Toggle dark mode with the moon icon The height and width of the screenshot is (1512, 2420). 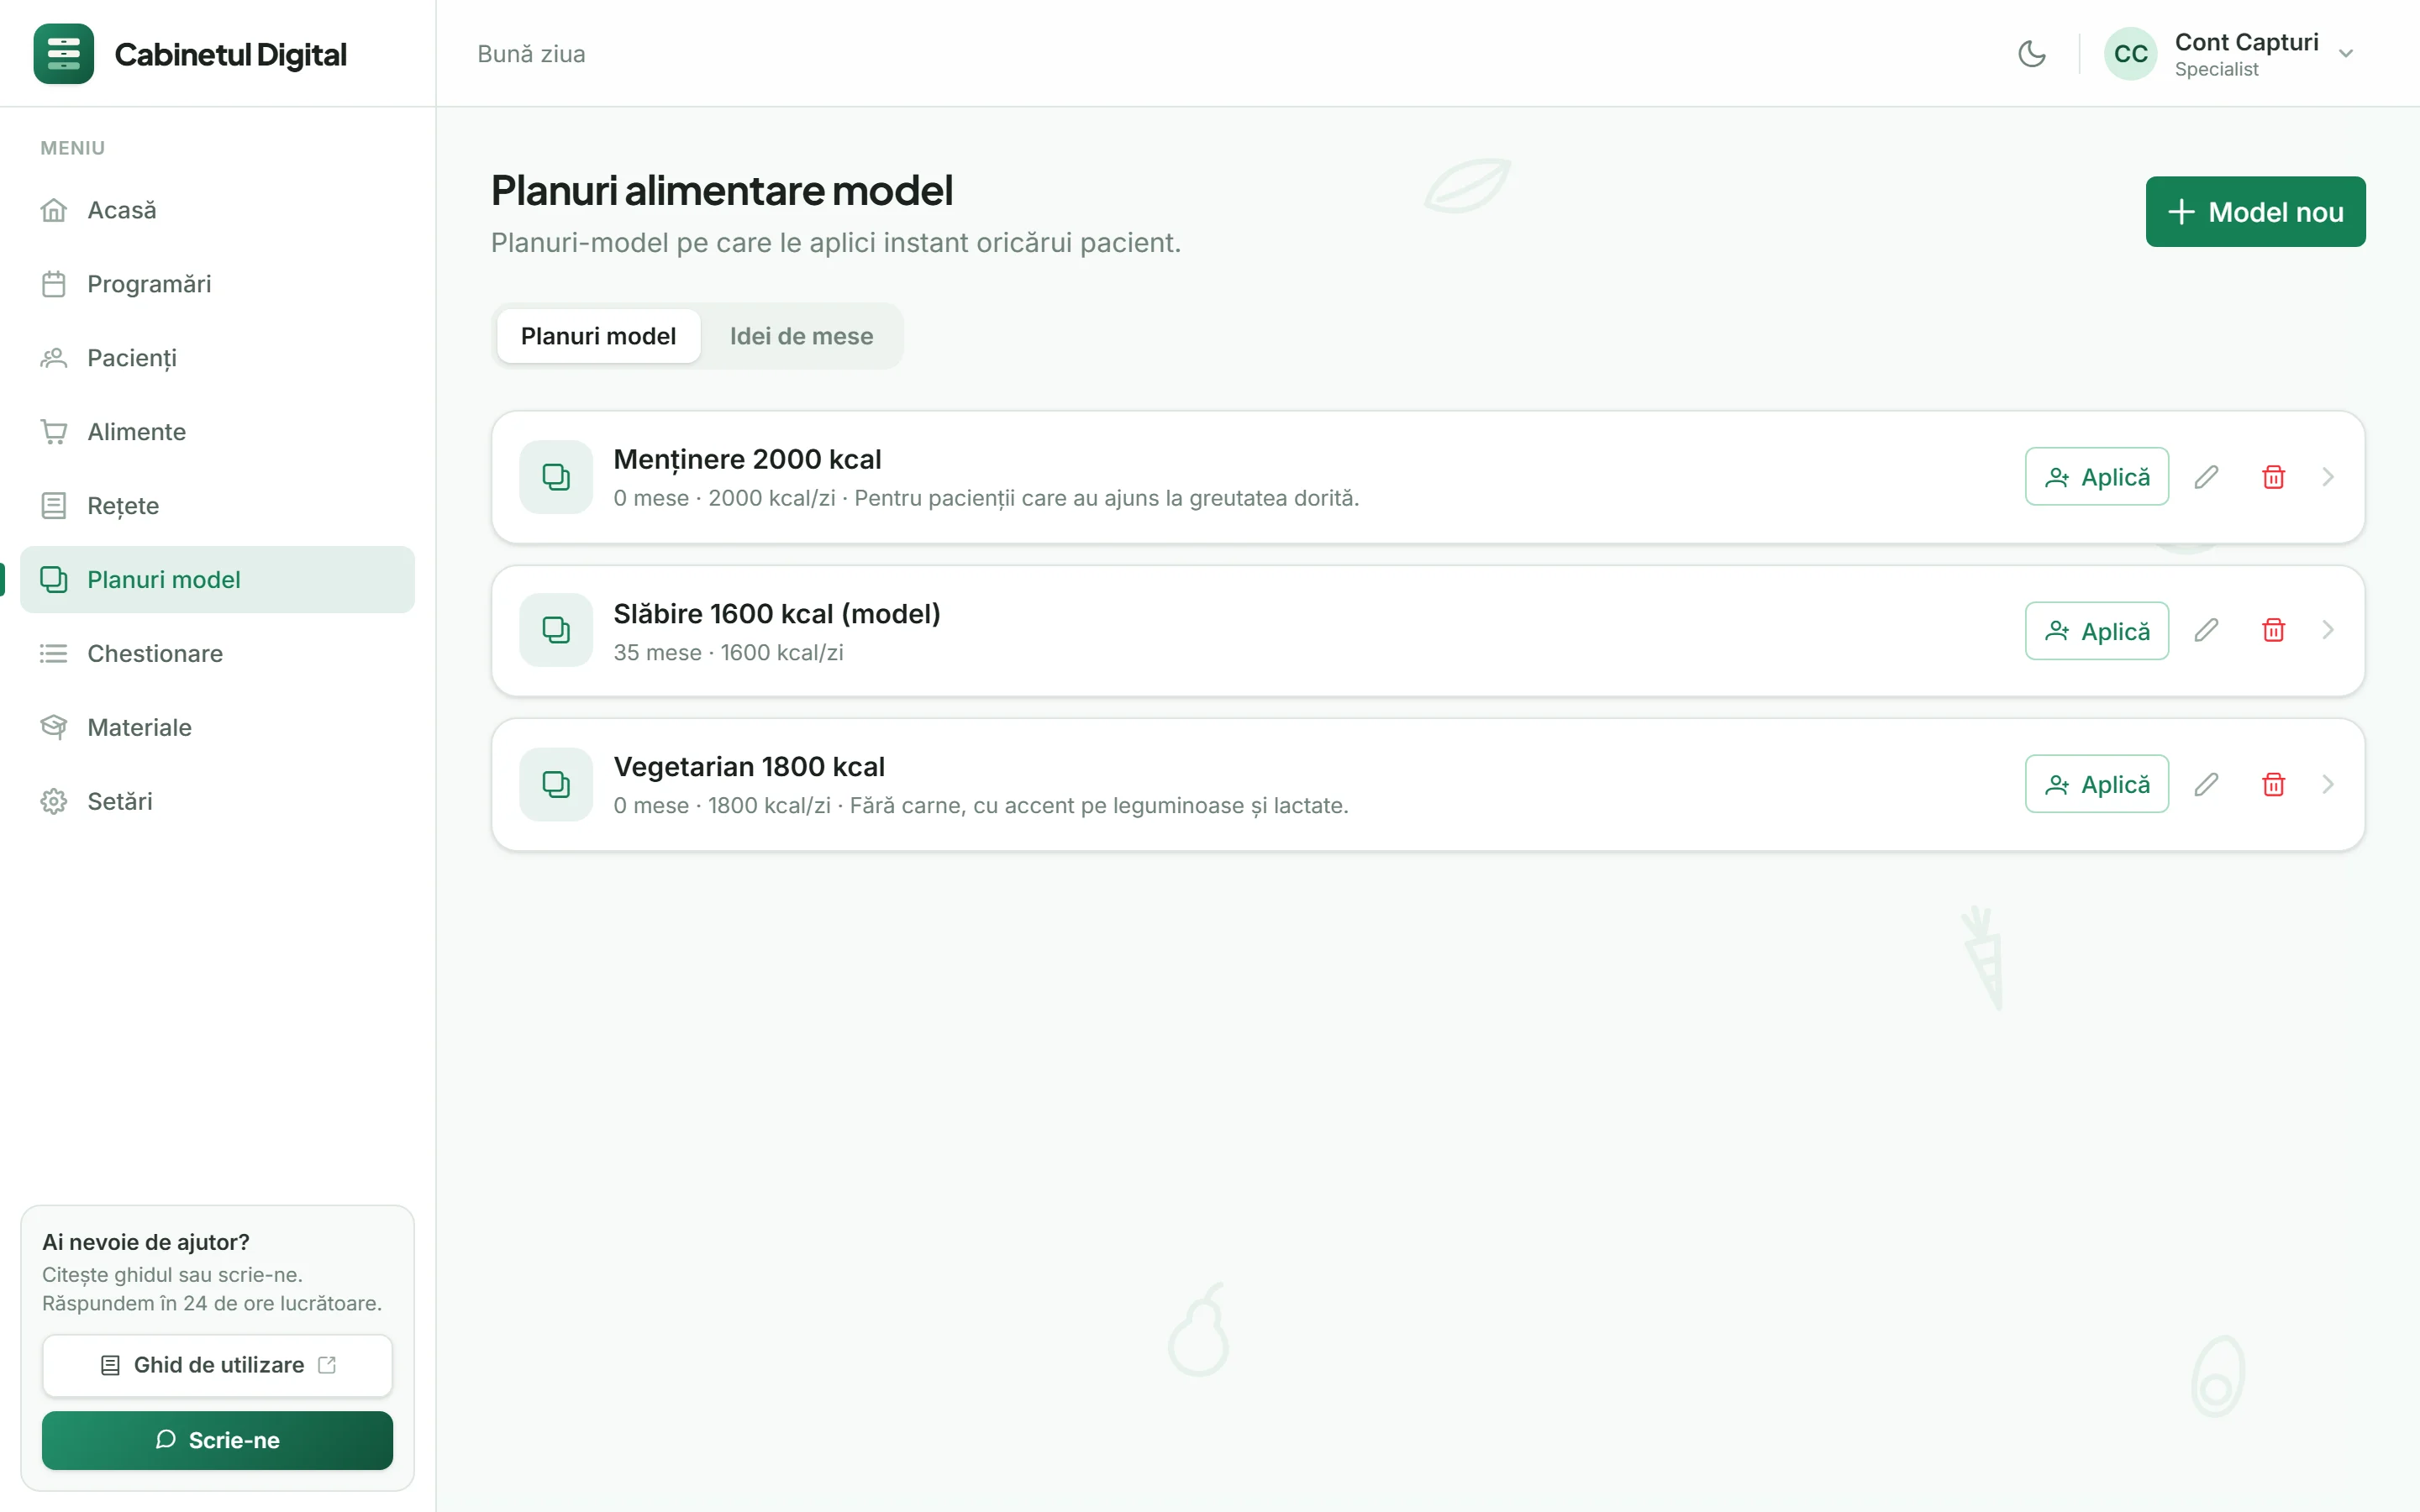click(2031, 54)
